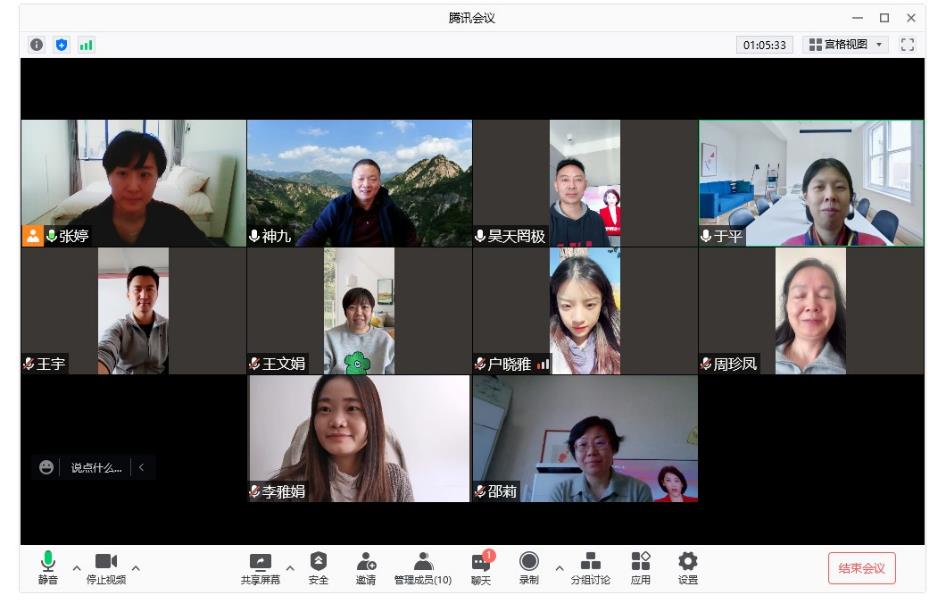The height and width of the screenshot is (612, 946).
Task: Click 共享屏幕 to share screen
Action: (x=260, y=567)
